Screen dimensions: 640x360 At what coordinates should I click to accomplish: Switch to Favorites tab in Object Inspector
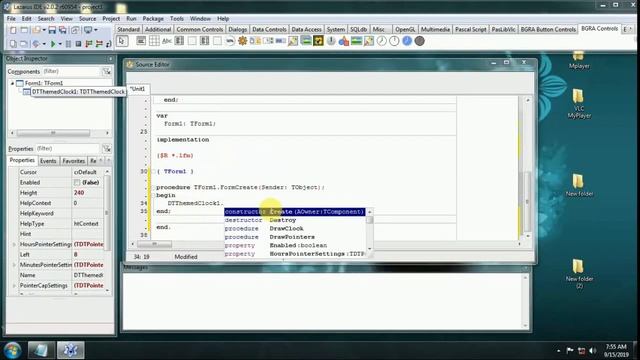coord(73,161)
